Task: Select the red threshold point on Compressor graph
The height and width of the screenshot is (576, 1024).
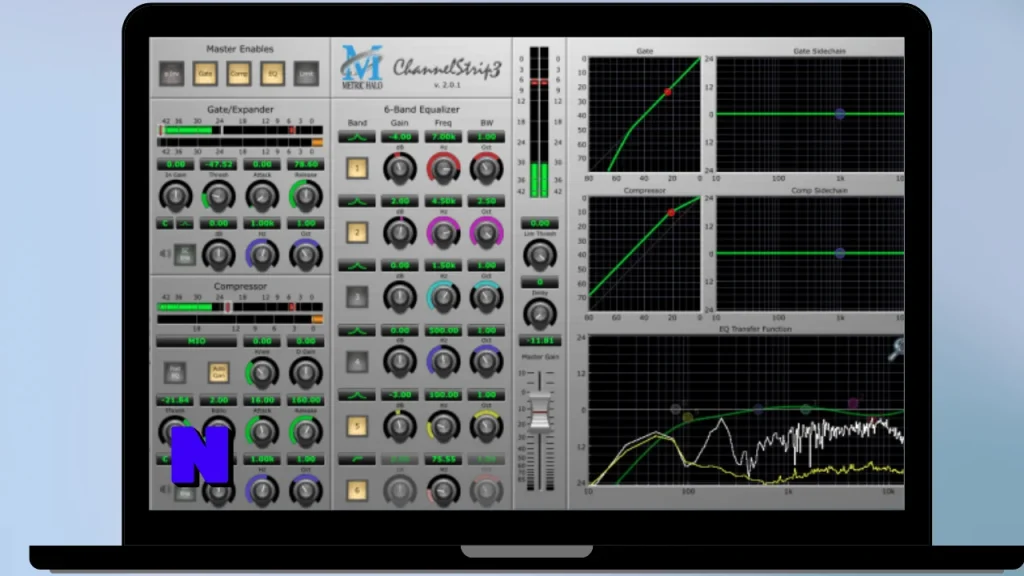Action: [x=671, y=213]
